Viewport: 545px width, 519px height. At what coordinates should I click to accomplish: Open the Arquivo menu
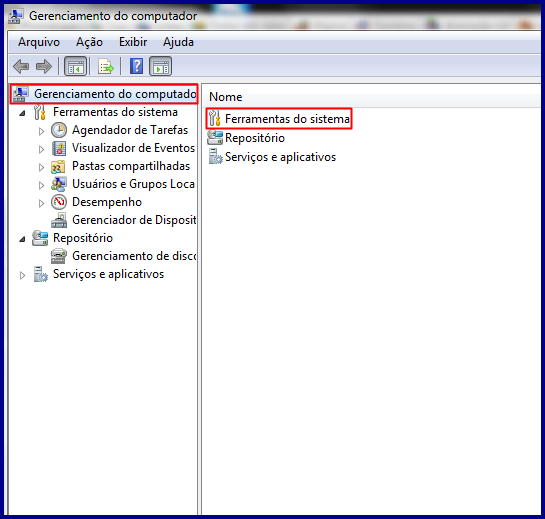39,42
